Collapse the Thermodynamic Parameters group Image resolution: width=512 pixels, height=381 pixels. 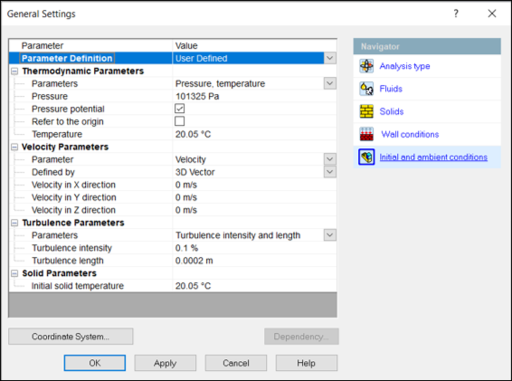point(14,71)
